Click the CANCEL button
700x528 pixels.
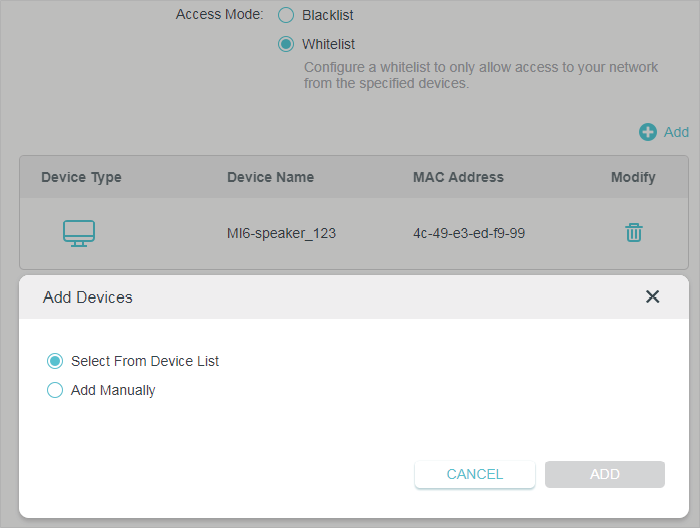475,474
